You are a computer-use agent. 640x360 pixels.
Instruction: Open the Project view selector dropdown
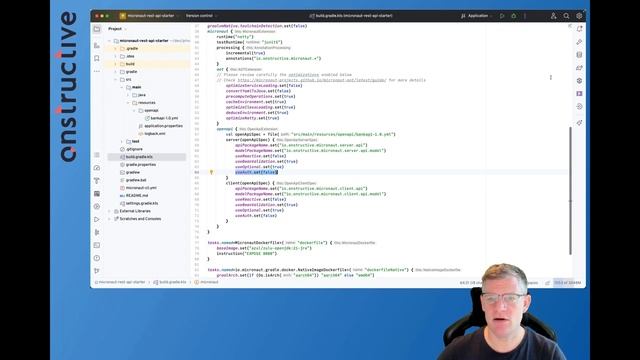coord(118,29)
